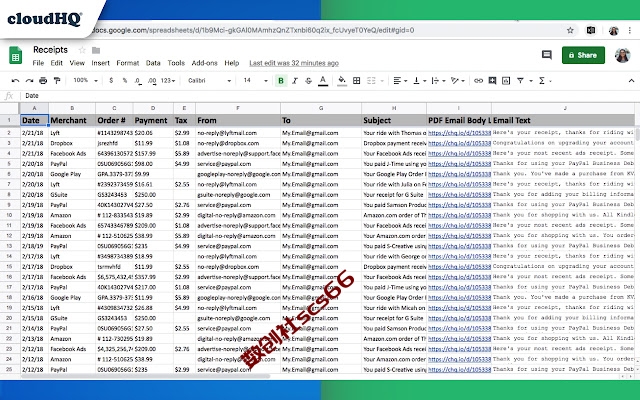Format as percent with the % button
Screen dimensions: 640x400
tap(124, 81)
